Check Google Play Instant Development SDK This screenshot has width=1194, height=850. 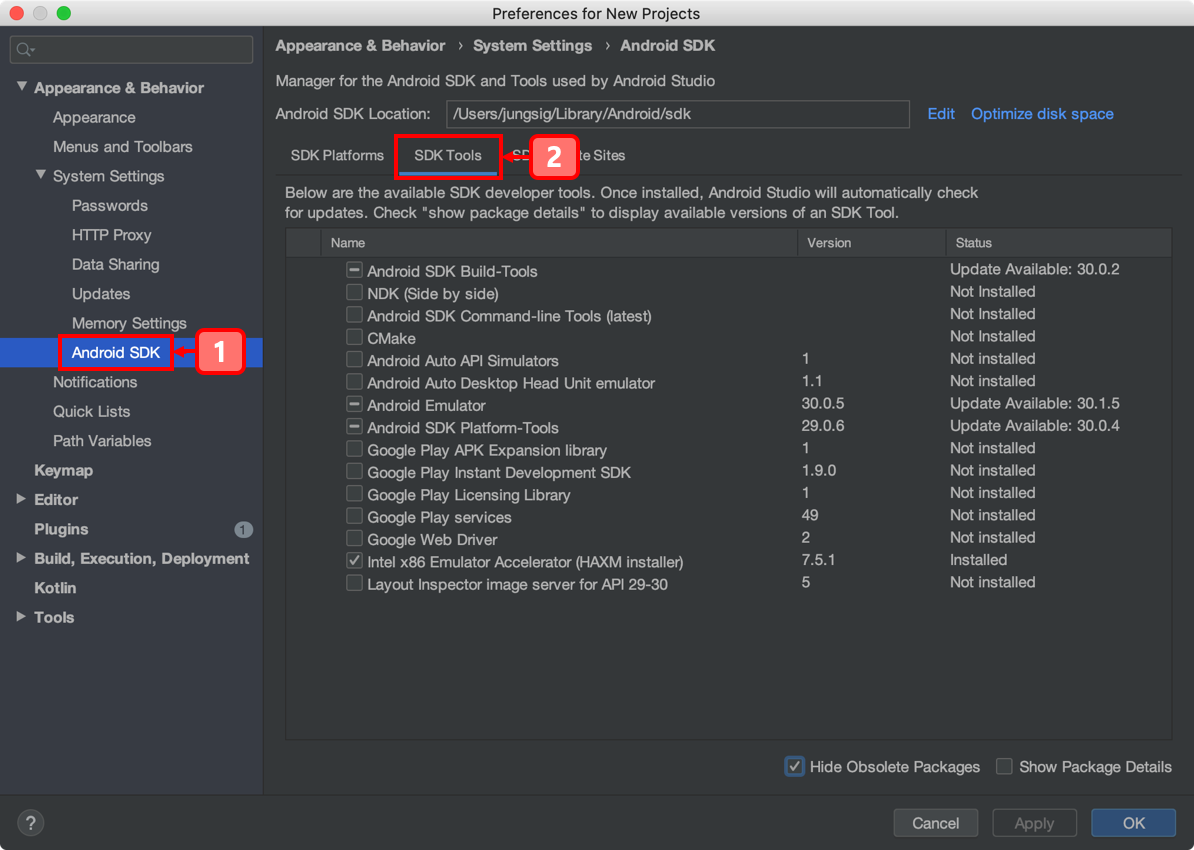(x=354, y=471)
